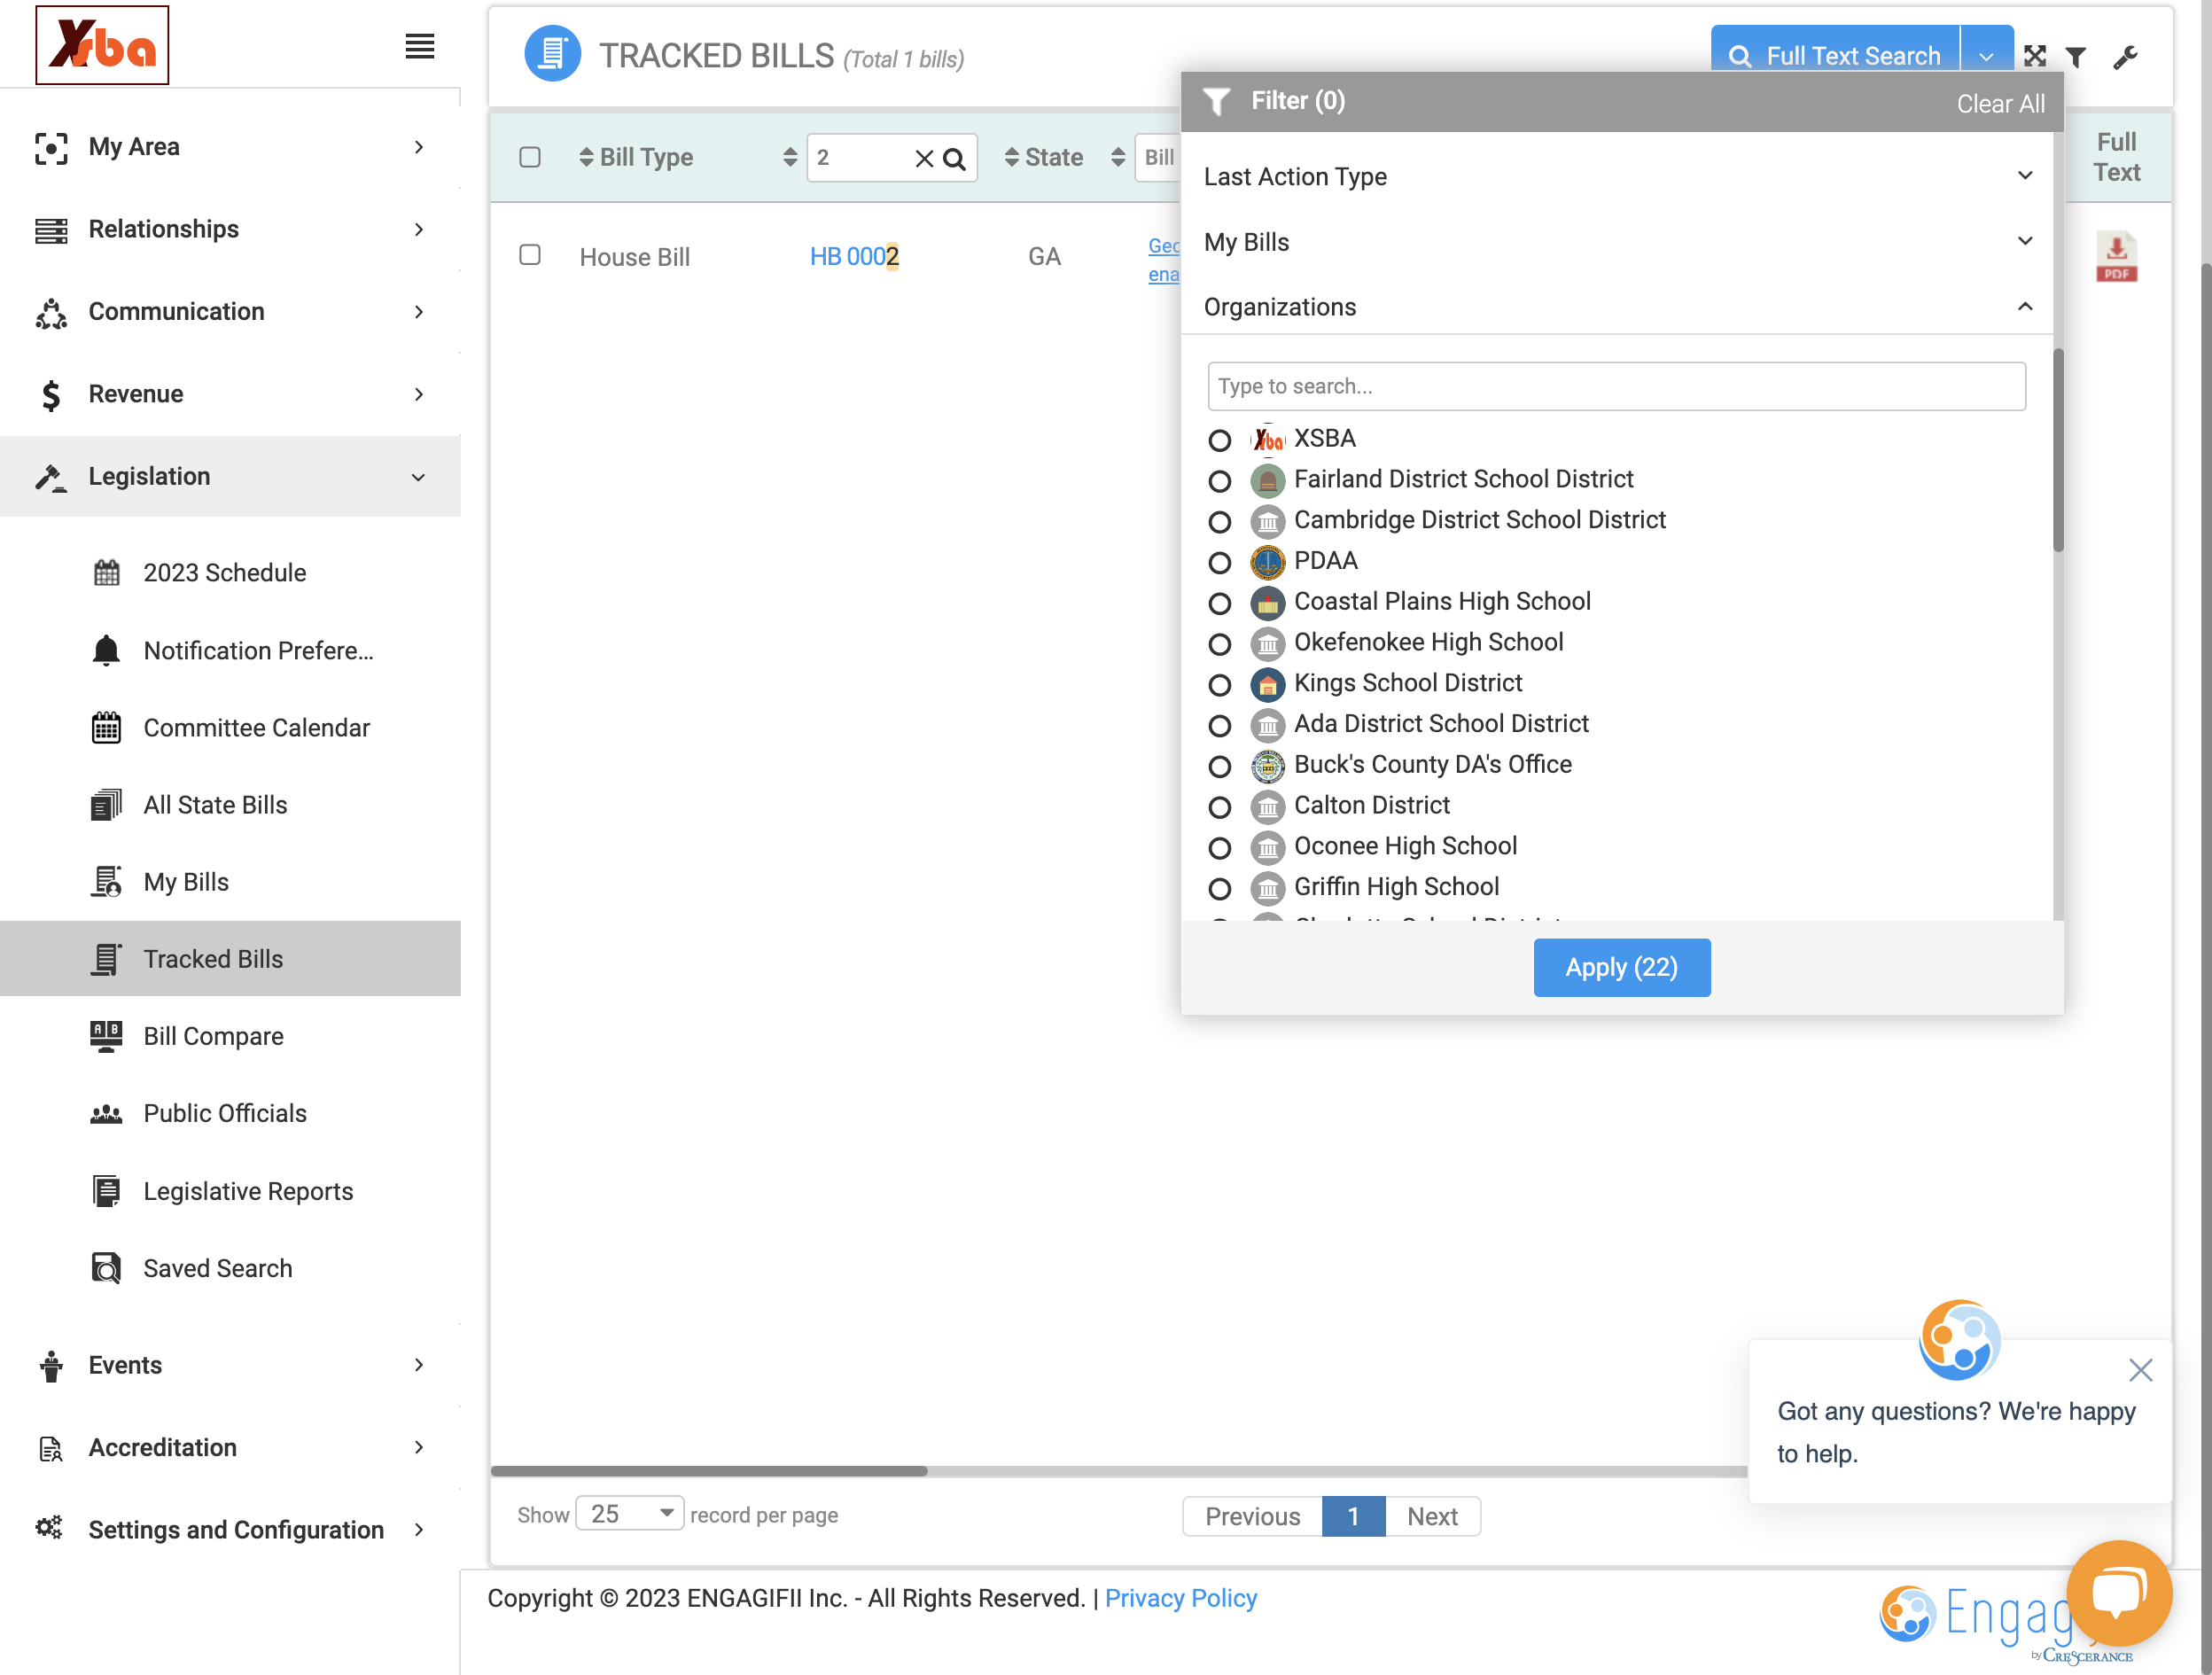The image size is (2212, 1675).
Task: Click Apply (22) button
Action: coord(1621,967)
